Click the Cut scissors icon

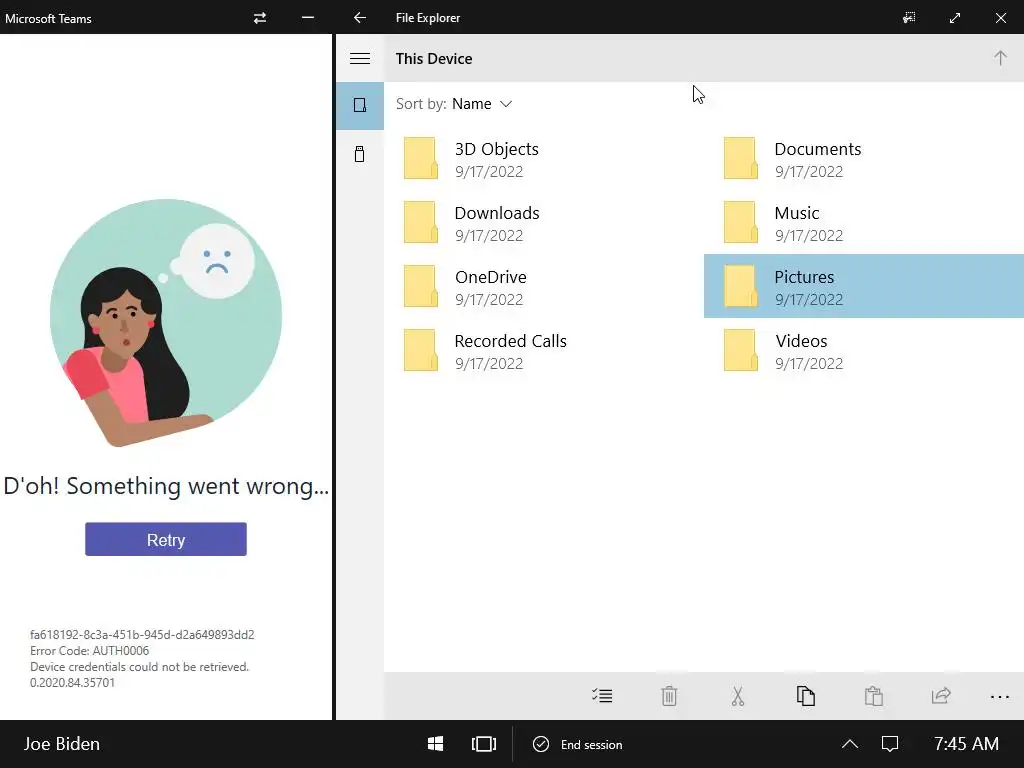(738, 696)
